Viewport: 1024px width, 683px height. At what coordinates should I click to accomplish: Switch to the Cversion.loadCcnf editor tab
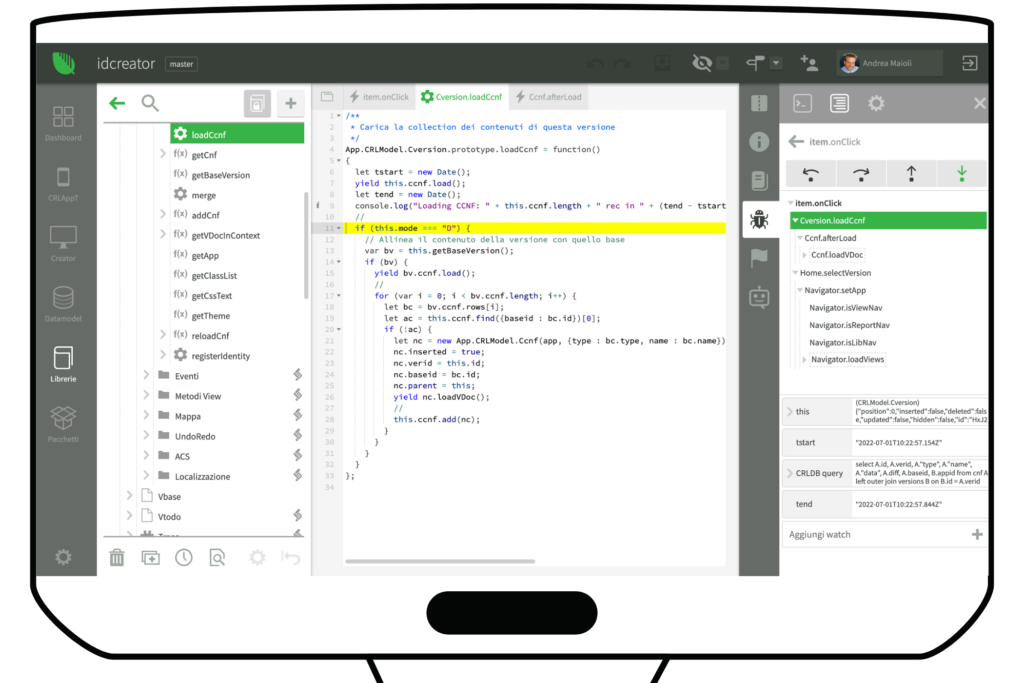tap(462, 97)
